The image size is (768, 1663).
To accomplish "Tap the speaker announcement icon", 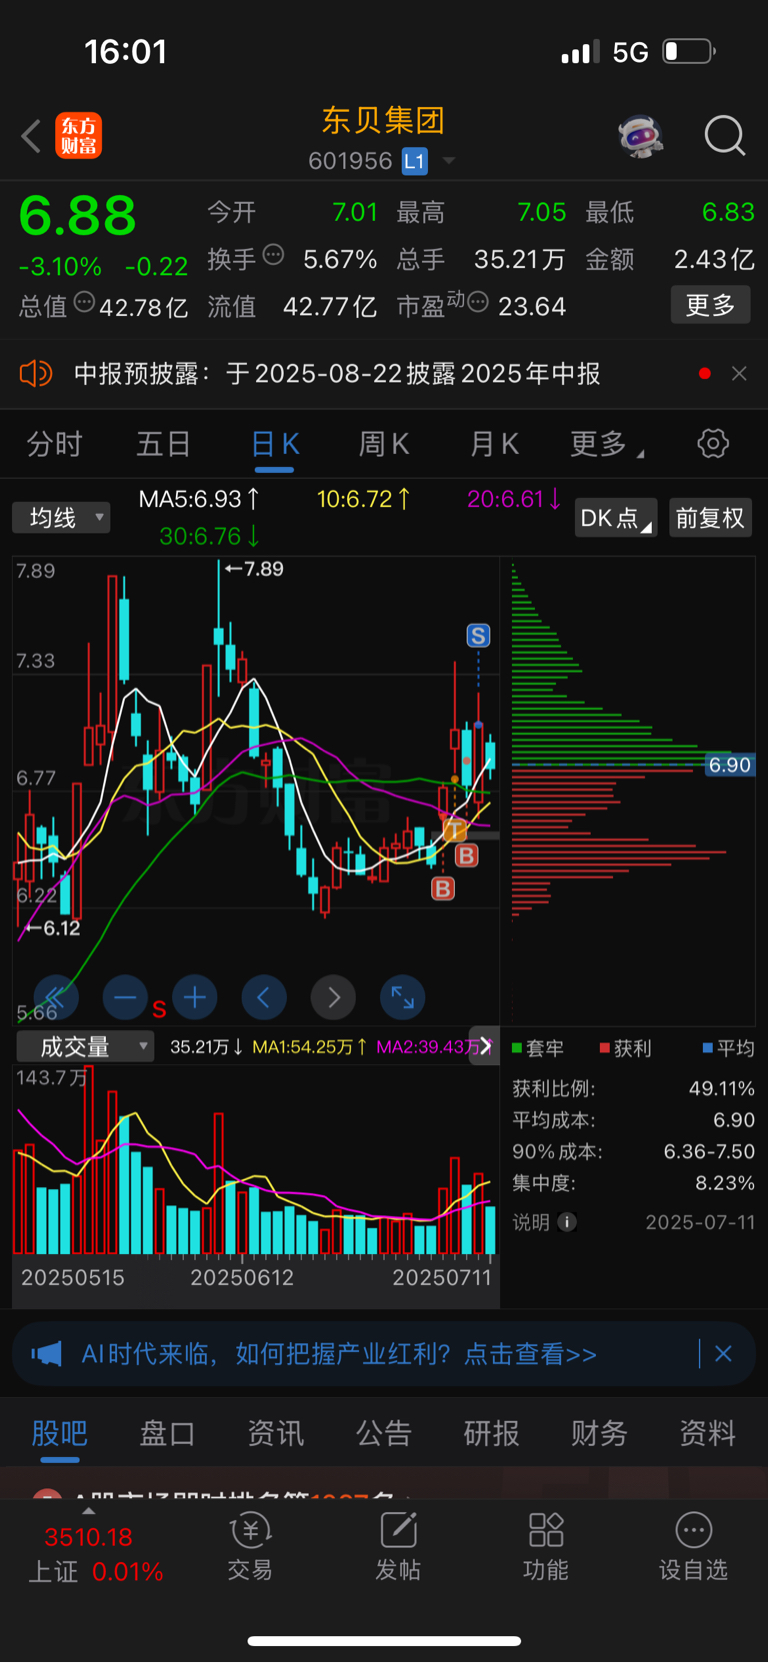I will tap(36, 374).
